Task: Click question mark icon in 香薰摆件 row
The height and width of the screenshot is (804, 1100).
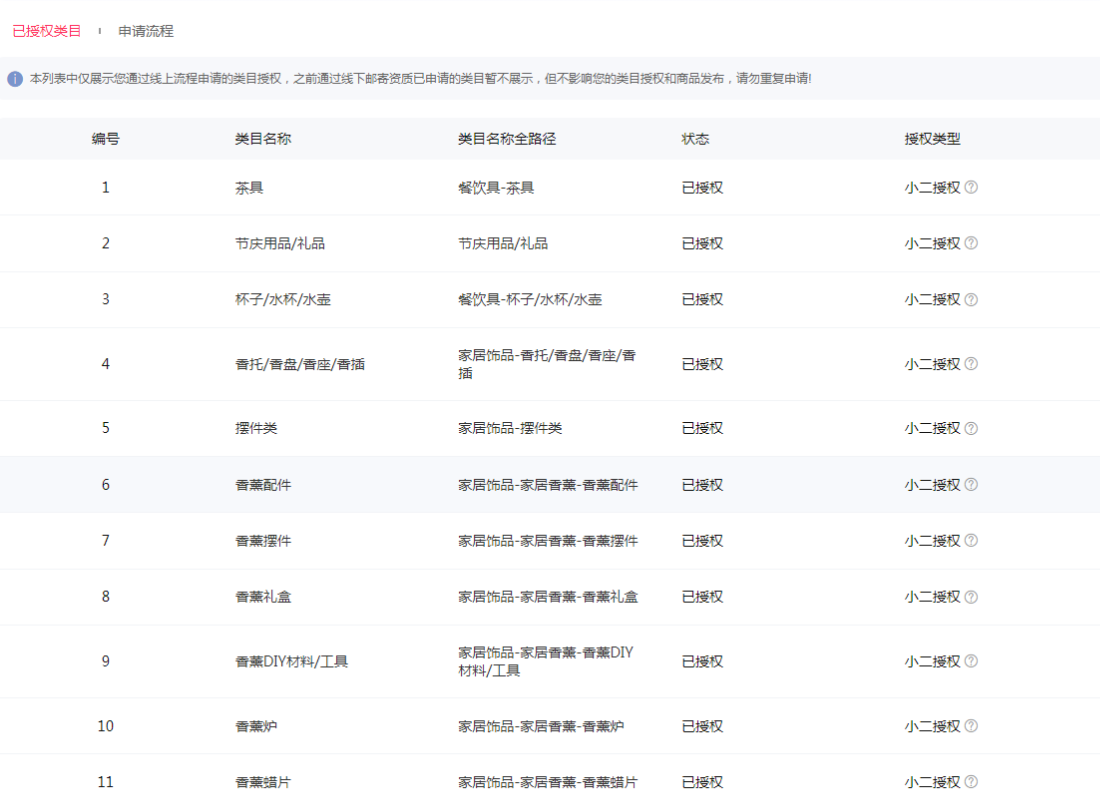Action: click(971, 541)
